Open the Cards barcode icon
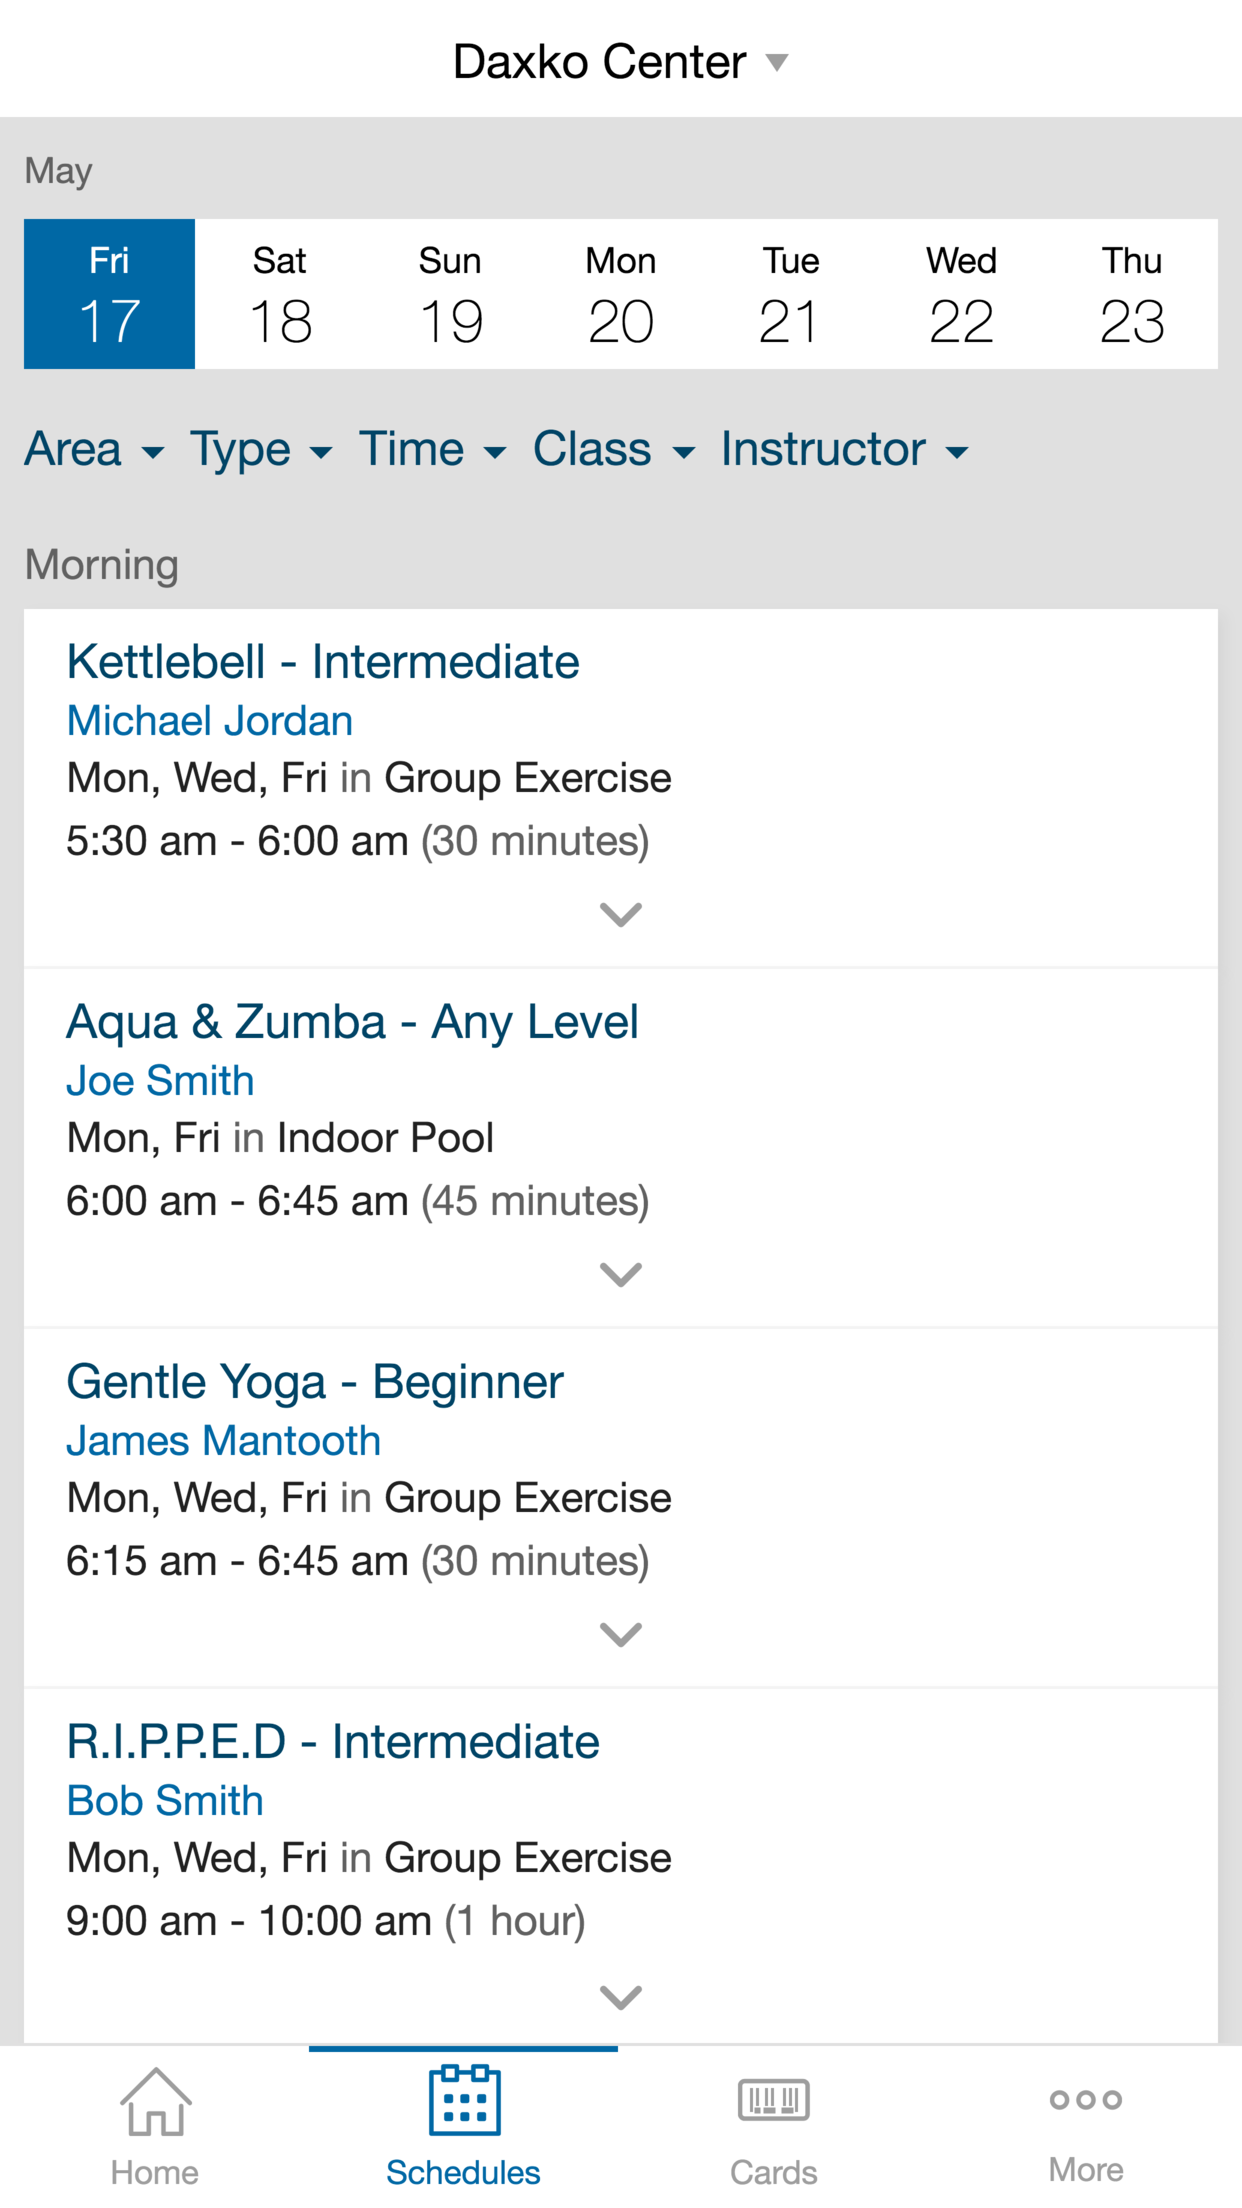The width and height of the screenshot is (1242, 2208). pyautogui.click(x=774, y=2099)
